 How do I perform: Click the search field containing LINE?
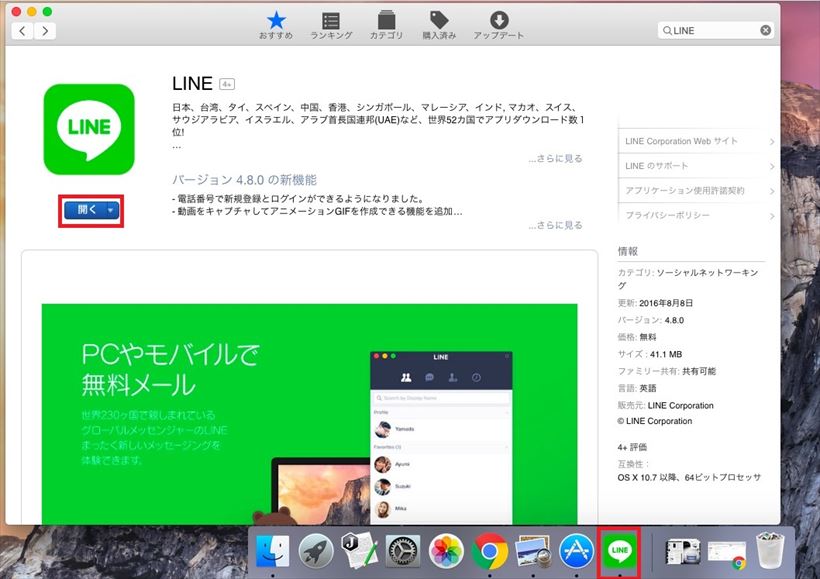tap(715, 30)
